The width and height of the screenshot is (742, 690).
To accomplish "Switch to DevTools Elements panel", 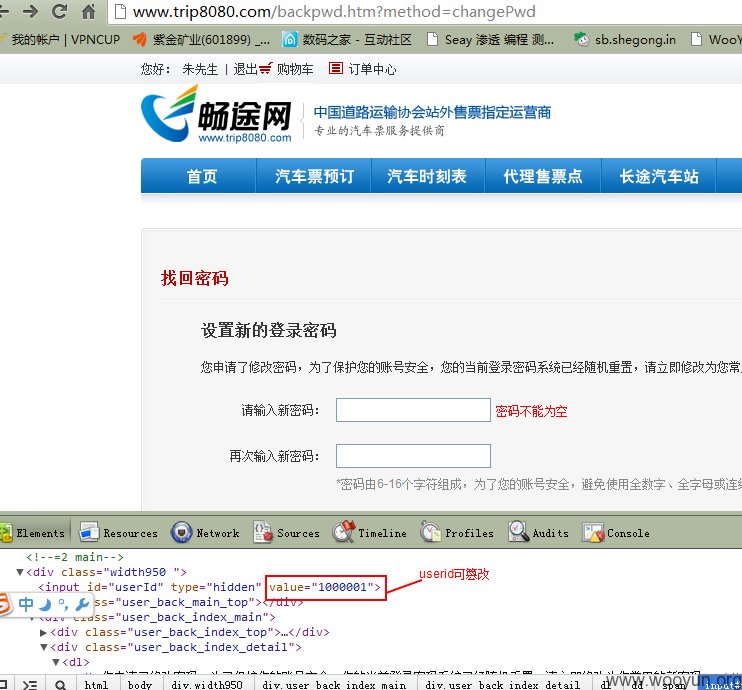I will [33, 533].
